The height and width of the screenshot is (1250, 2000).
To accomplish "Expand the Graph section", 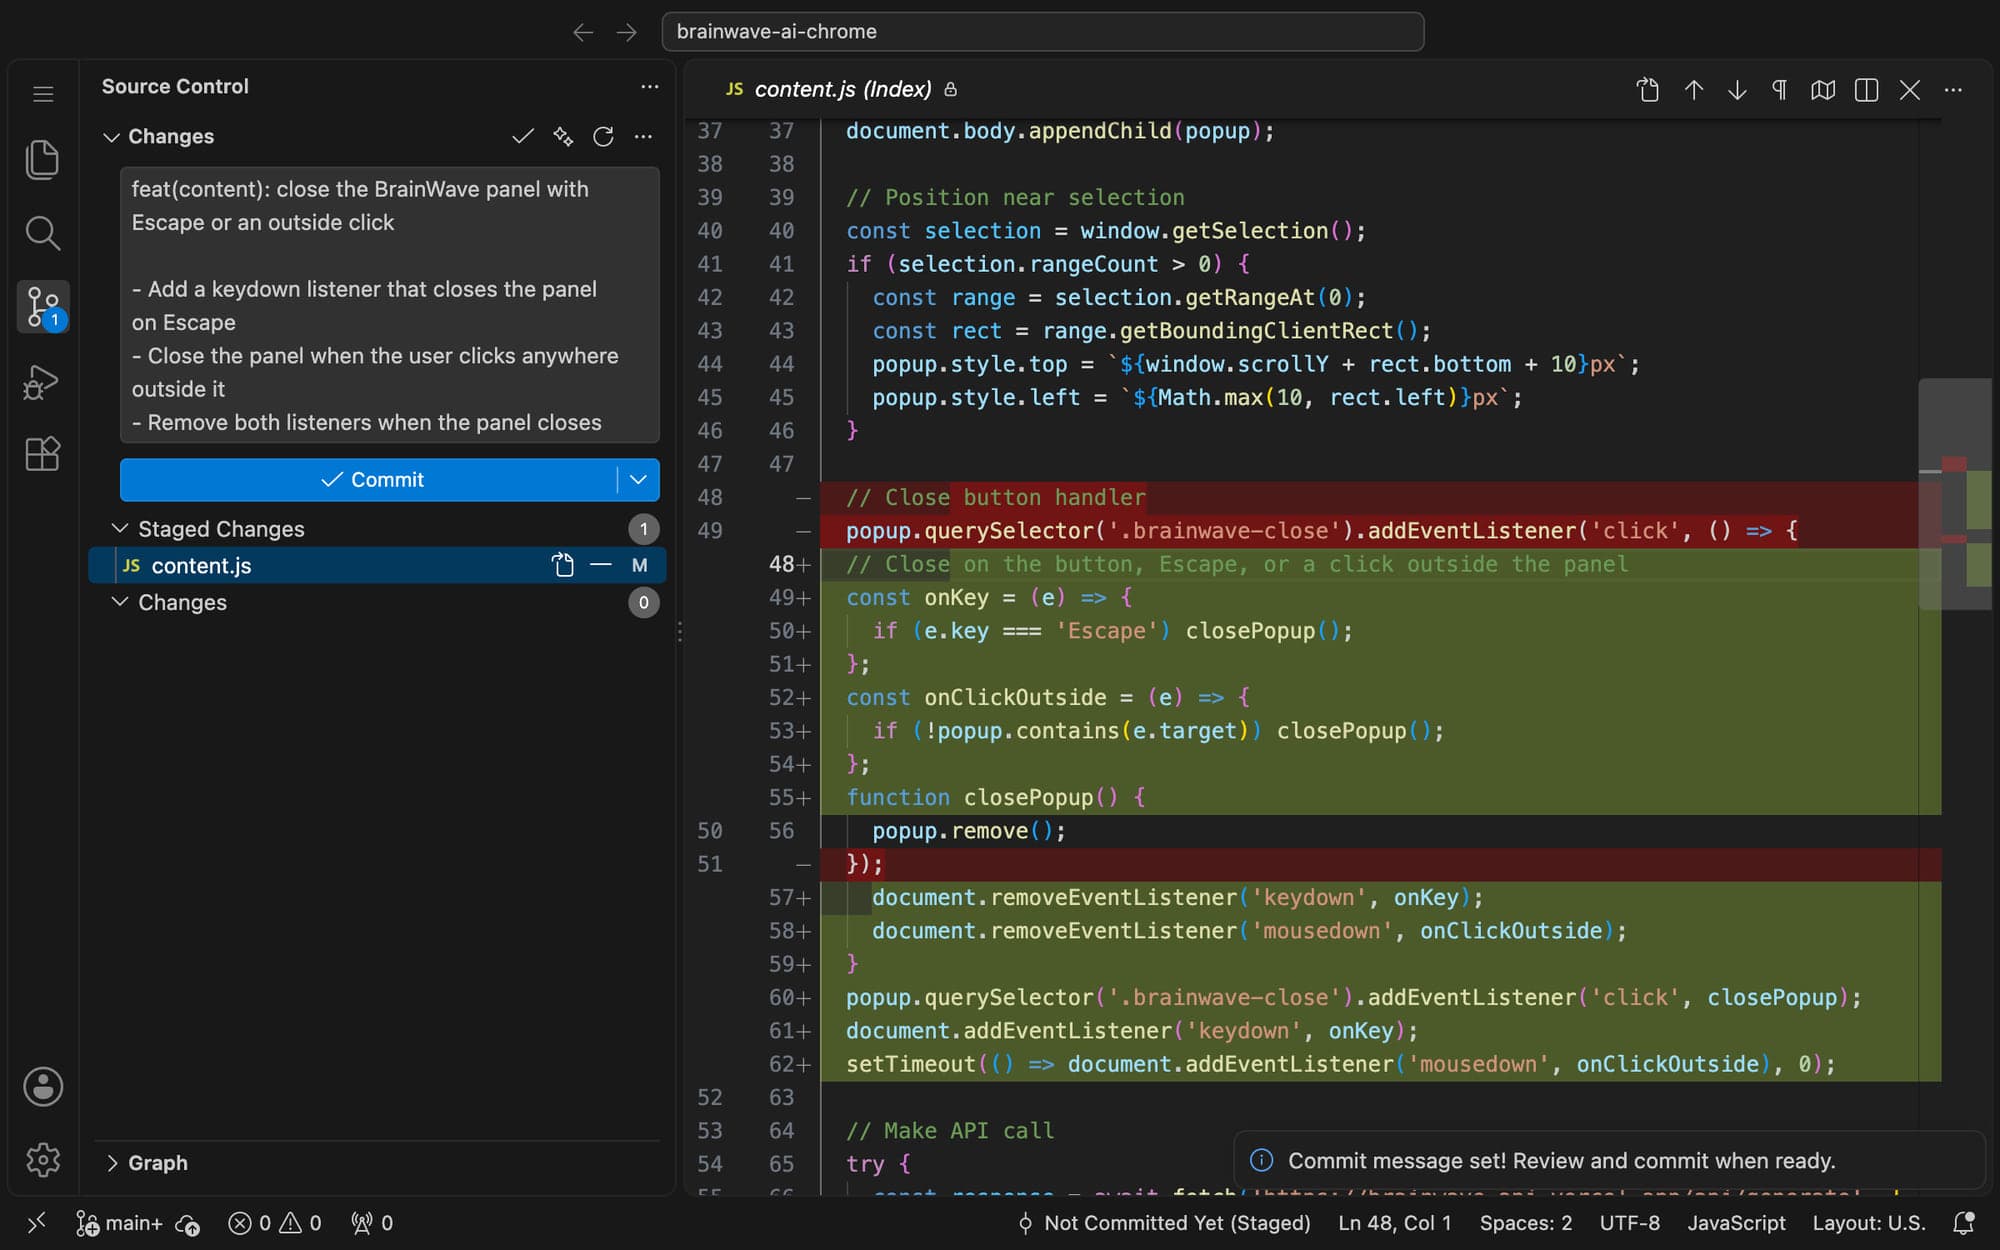I will pos(112,1163).
